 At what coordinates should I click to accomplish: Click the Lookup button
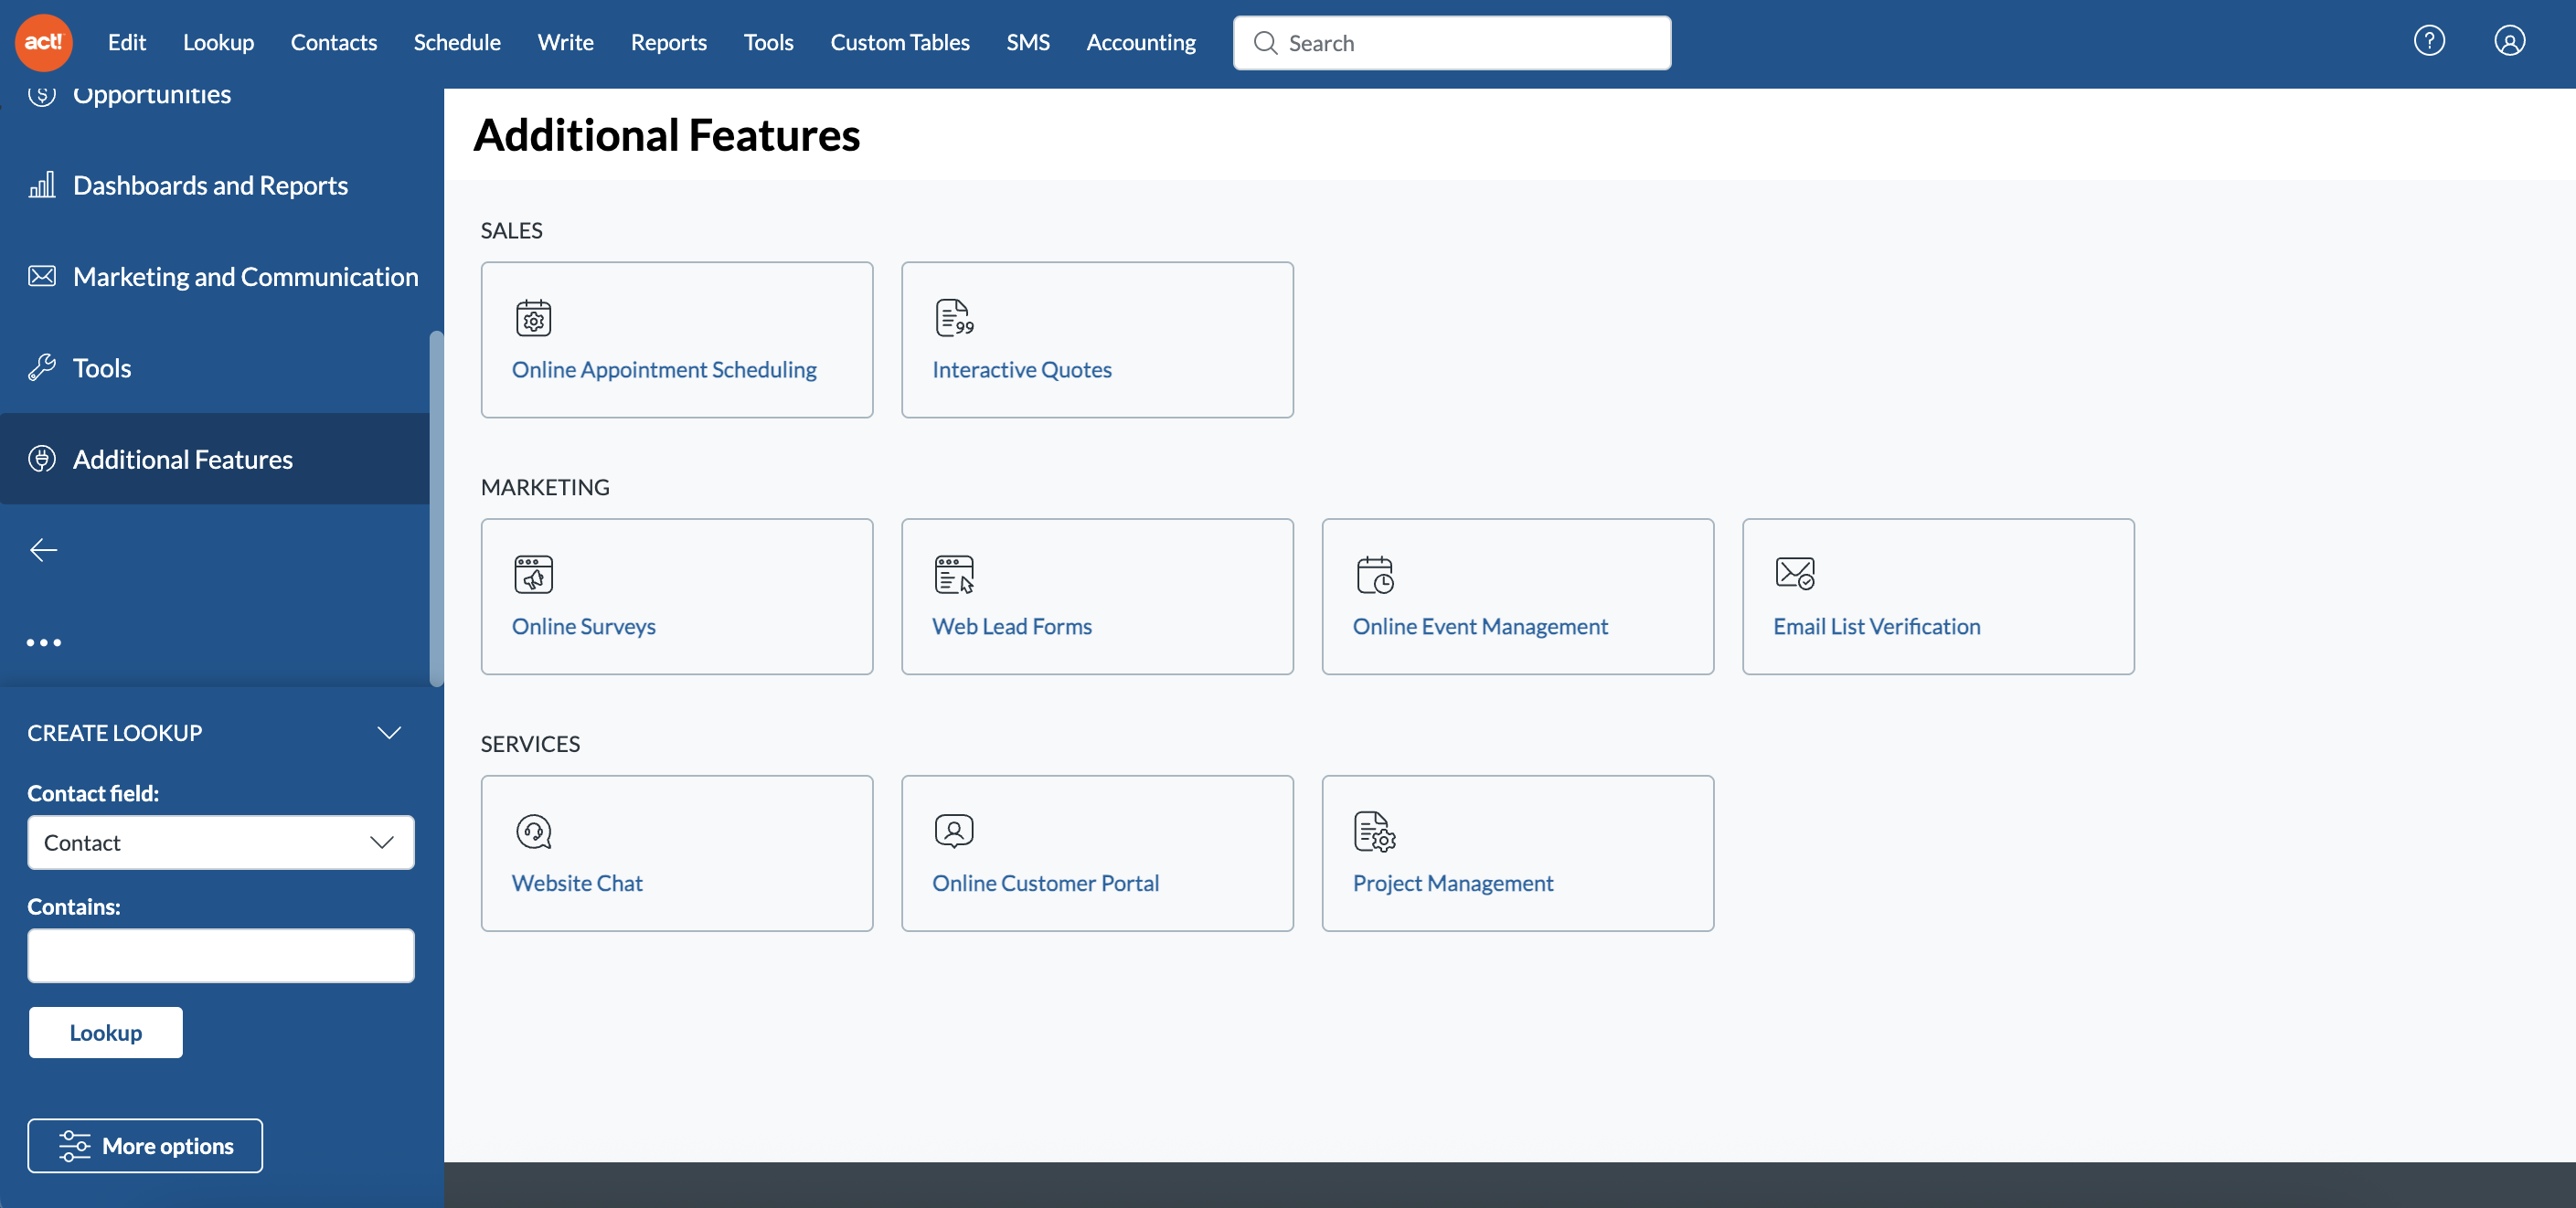tap(105, 1032)
